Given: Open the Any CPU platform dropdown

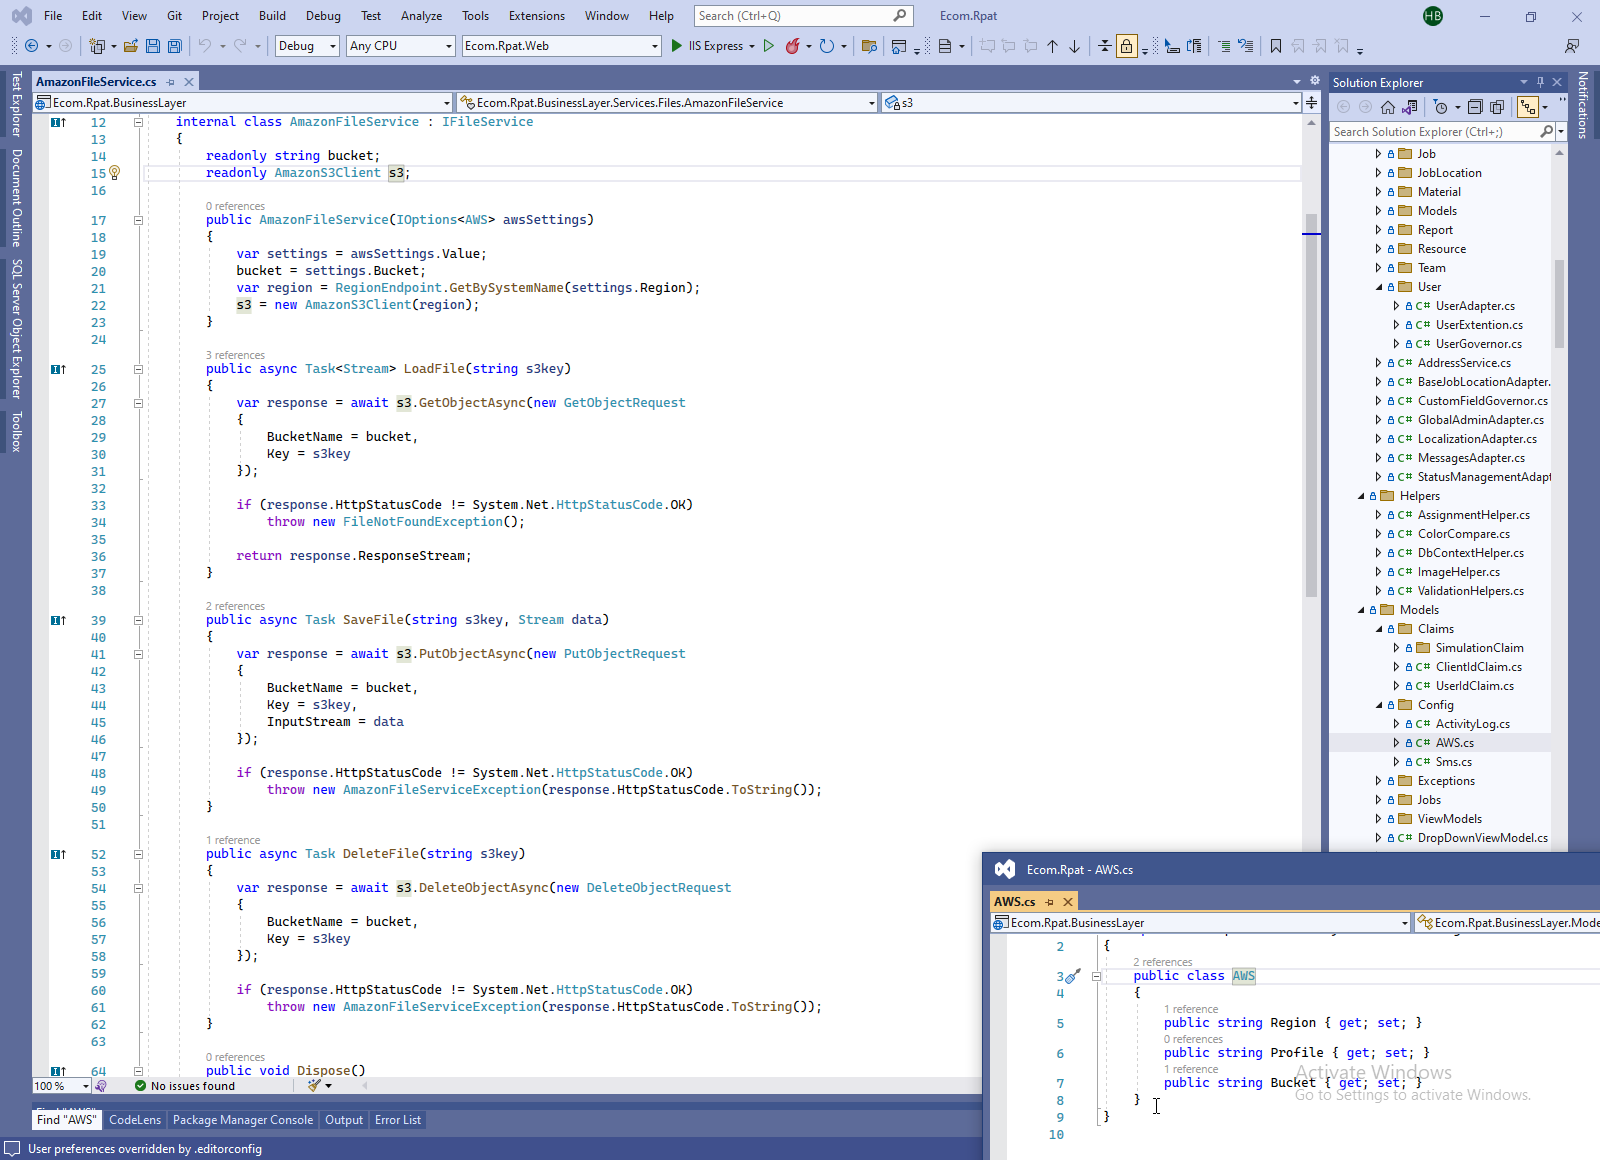Looking at the screenshot, I should pyautogui.click(x=401, y=46).
